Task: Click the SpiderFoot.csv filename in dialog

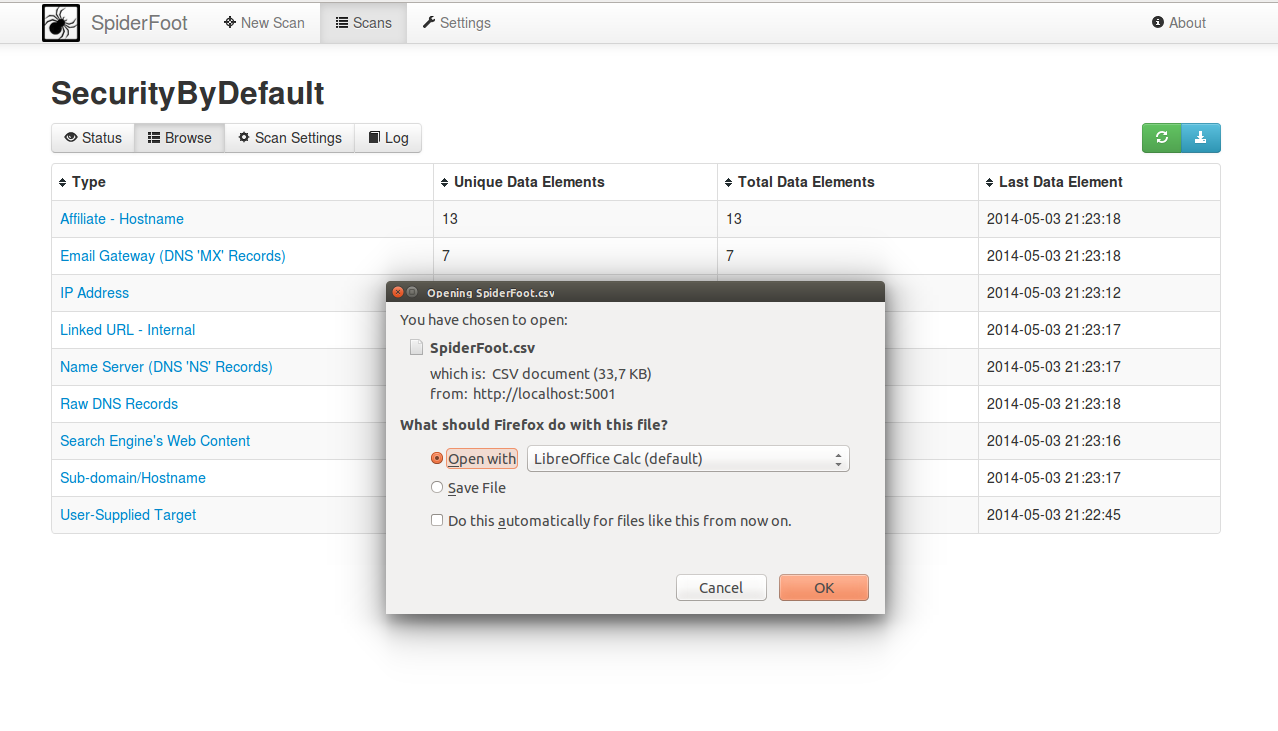Action: click(x=482, y=348)
